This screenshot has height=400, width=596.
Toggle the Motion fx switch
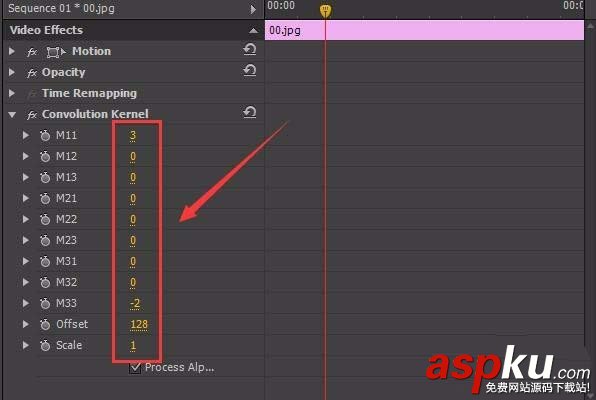pos(32,52)
